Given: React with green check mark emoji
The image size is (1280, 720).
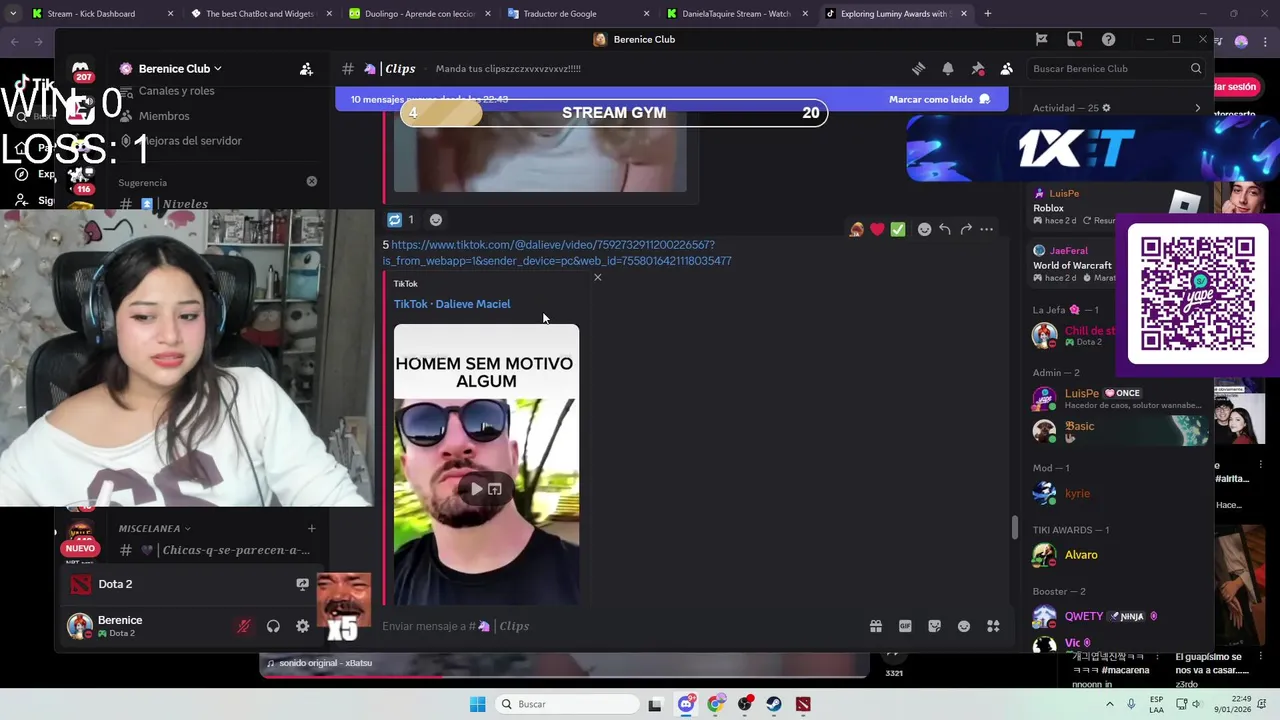Looking at the screenshot, I should [898, 230].
